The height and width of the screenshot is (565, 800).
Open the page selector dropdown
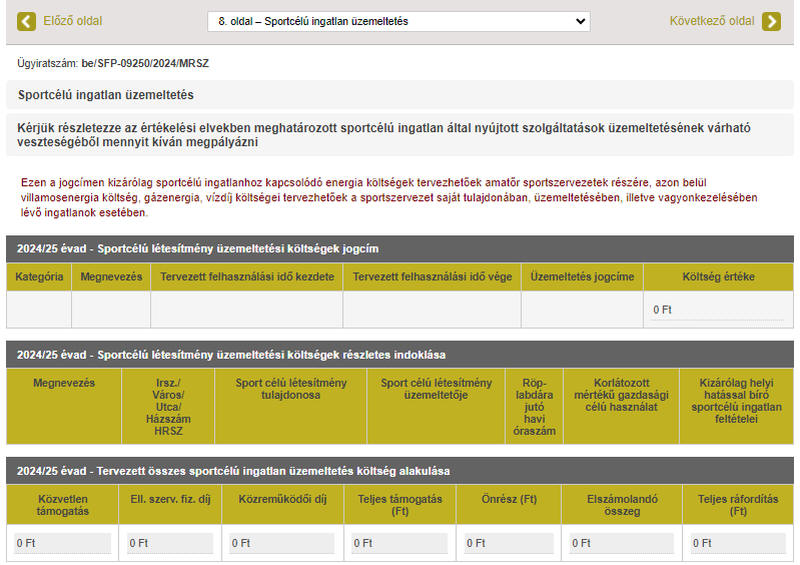click(398, 21)
